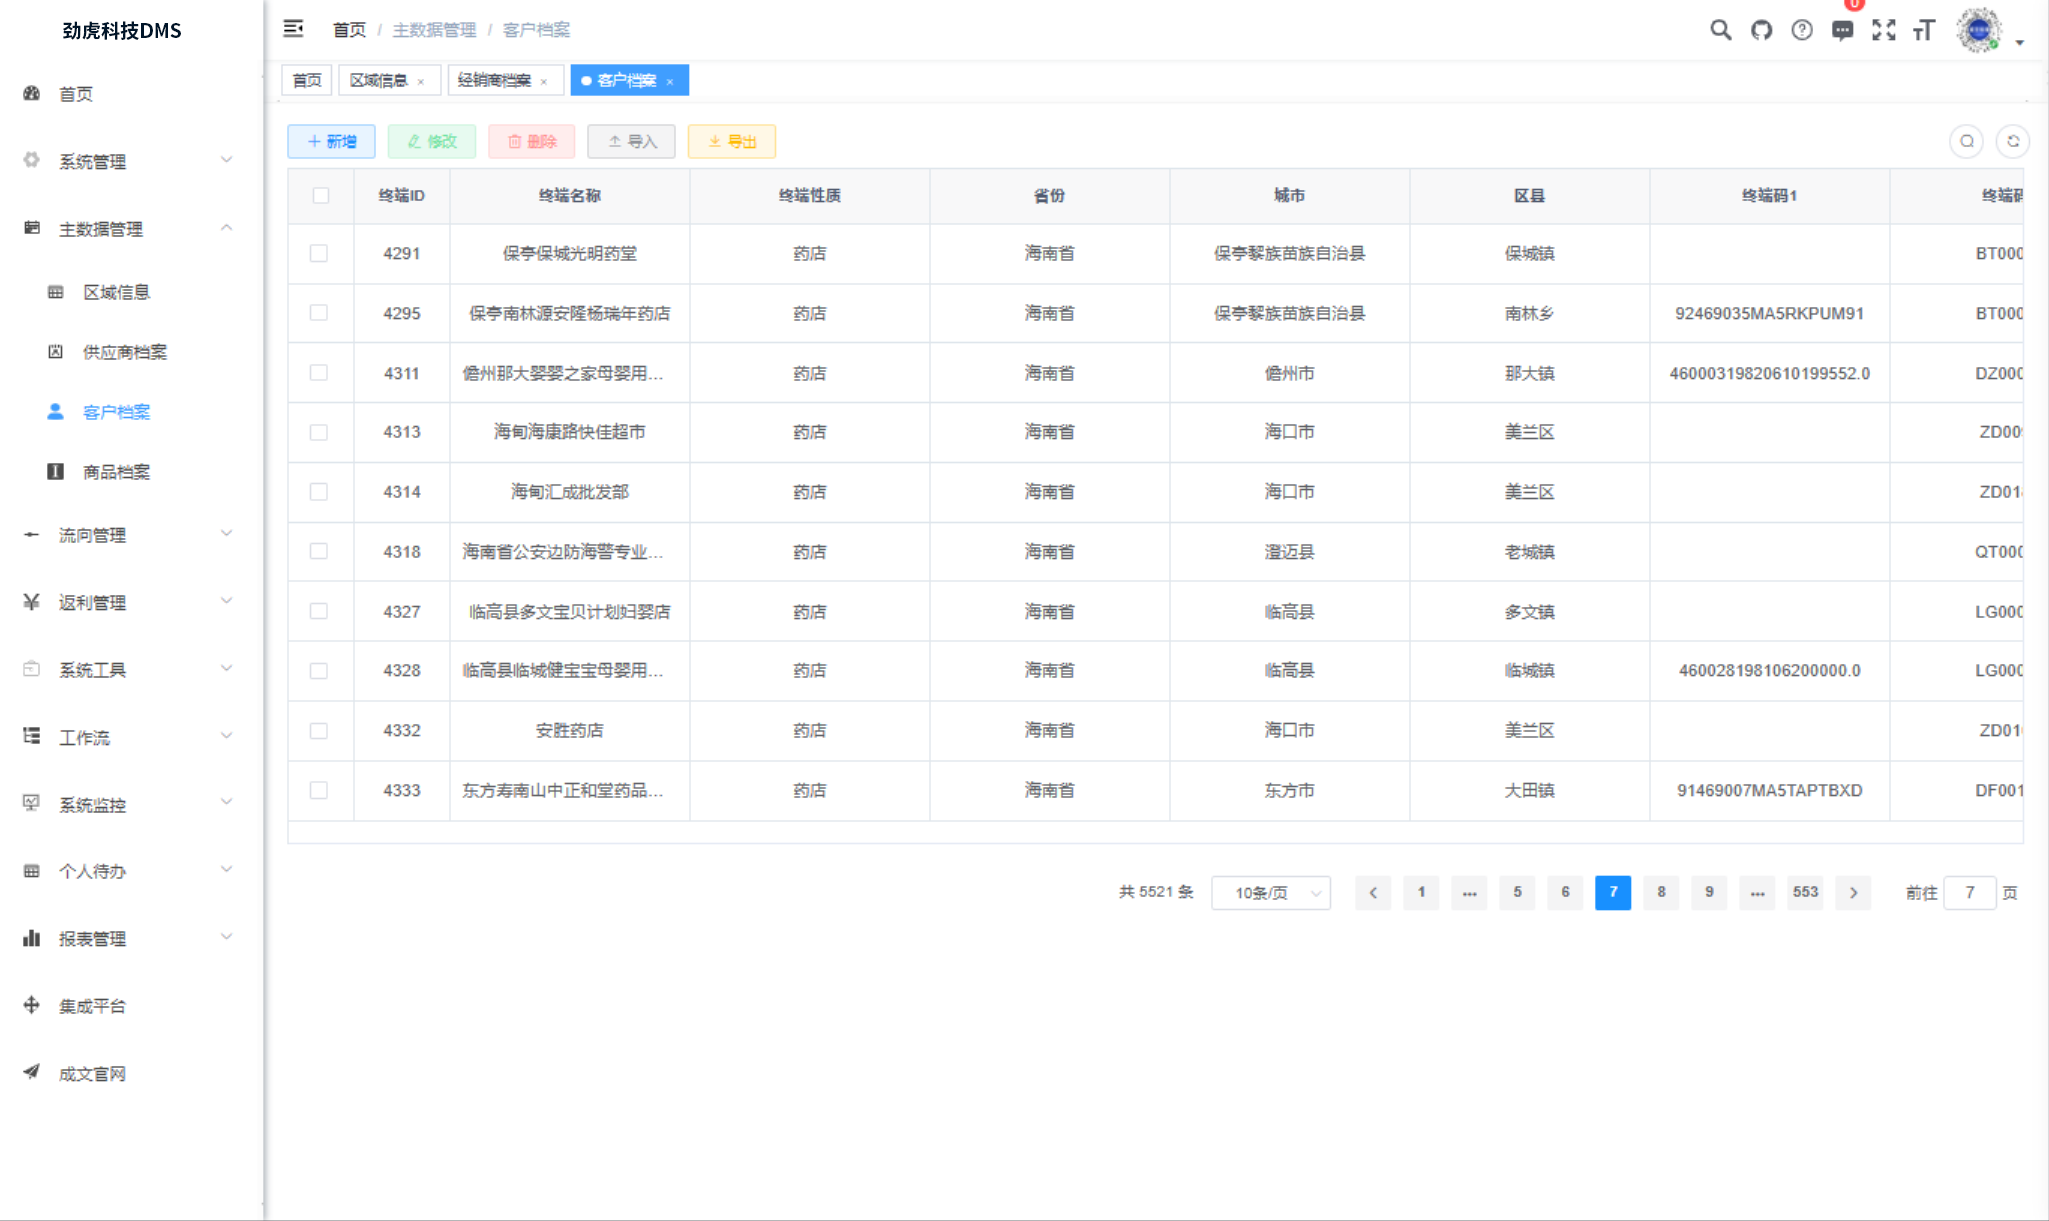
Task: Click the GitHub icon in the header
Action: (x=1762, y=30)
